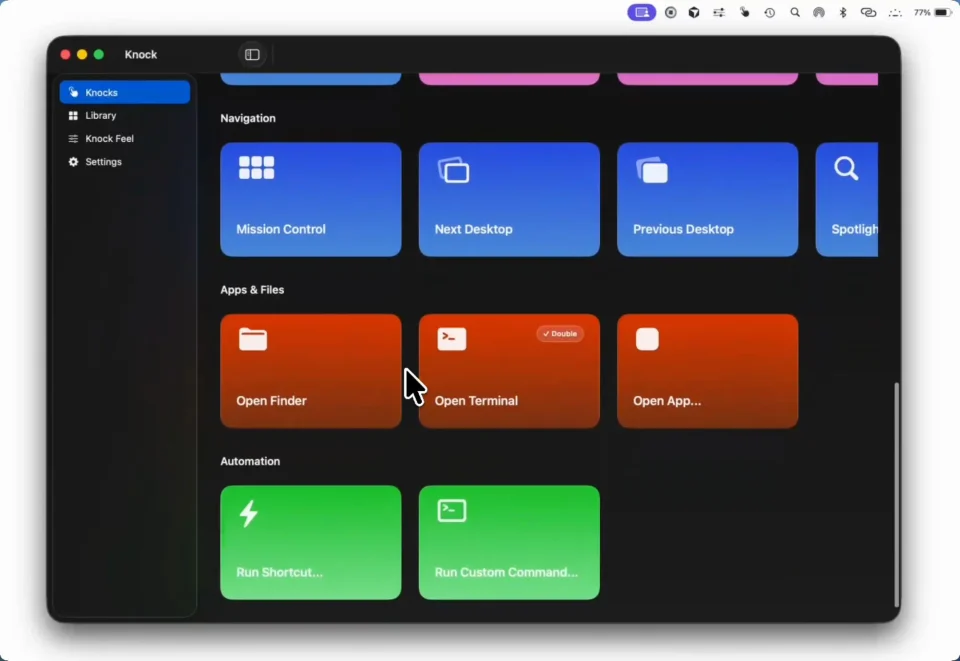Click the vertical scrollbar thumb
Image resolution: width=960 pixels, height=661 pixels.
(x=896, y=495)
